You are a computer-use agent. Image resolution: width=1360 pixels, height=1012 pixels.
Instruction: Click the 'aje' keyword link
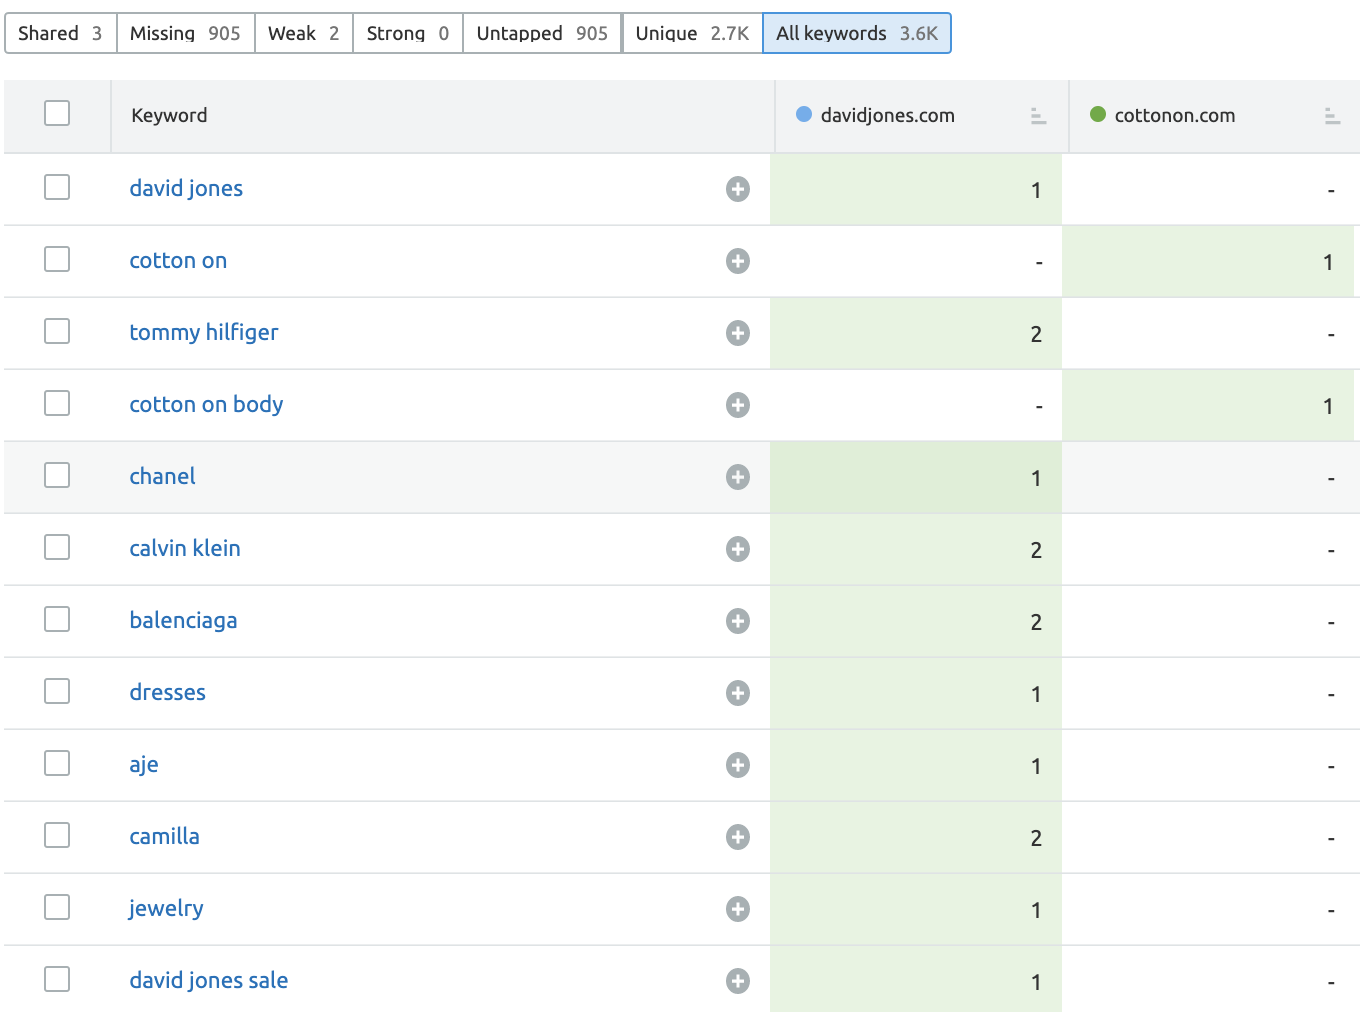[x=144, y=764]
